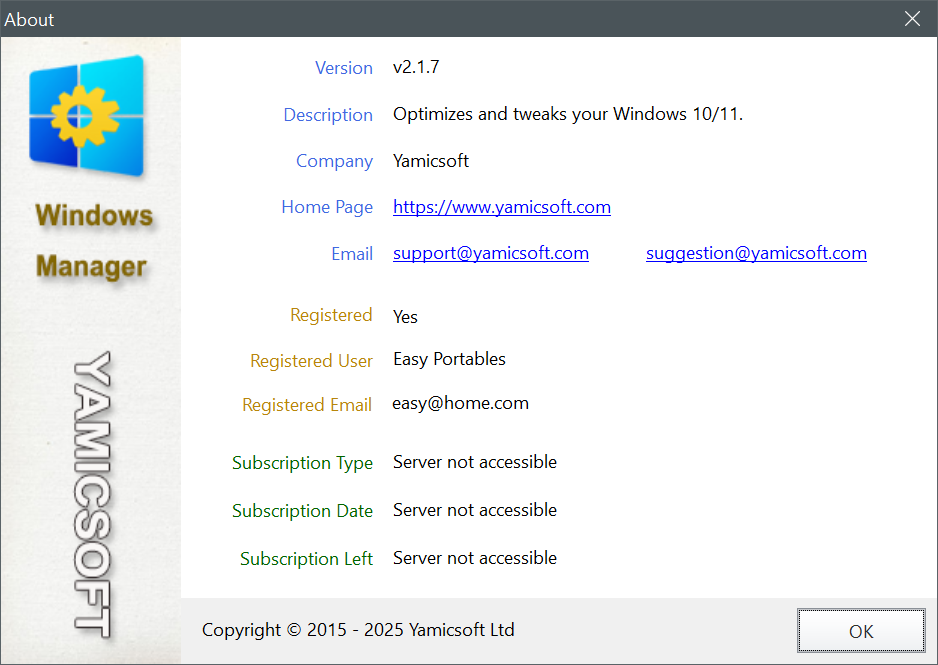Click the support@yamicsoft.com email link

491,253
